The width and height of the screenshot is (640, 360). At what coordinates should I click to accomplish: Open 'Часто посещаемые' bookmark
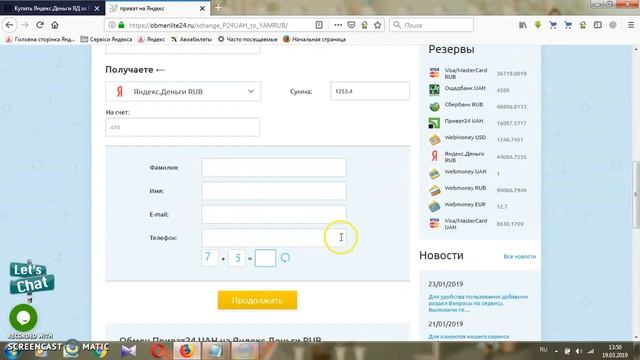tap(247, 39)
